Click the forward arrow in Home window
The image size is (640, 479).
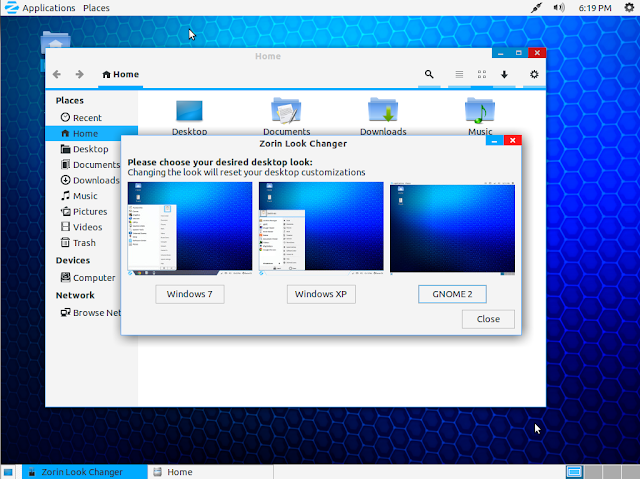80,74
